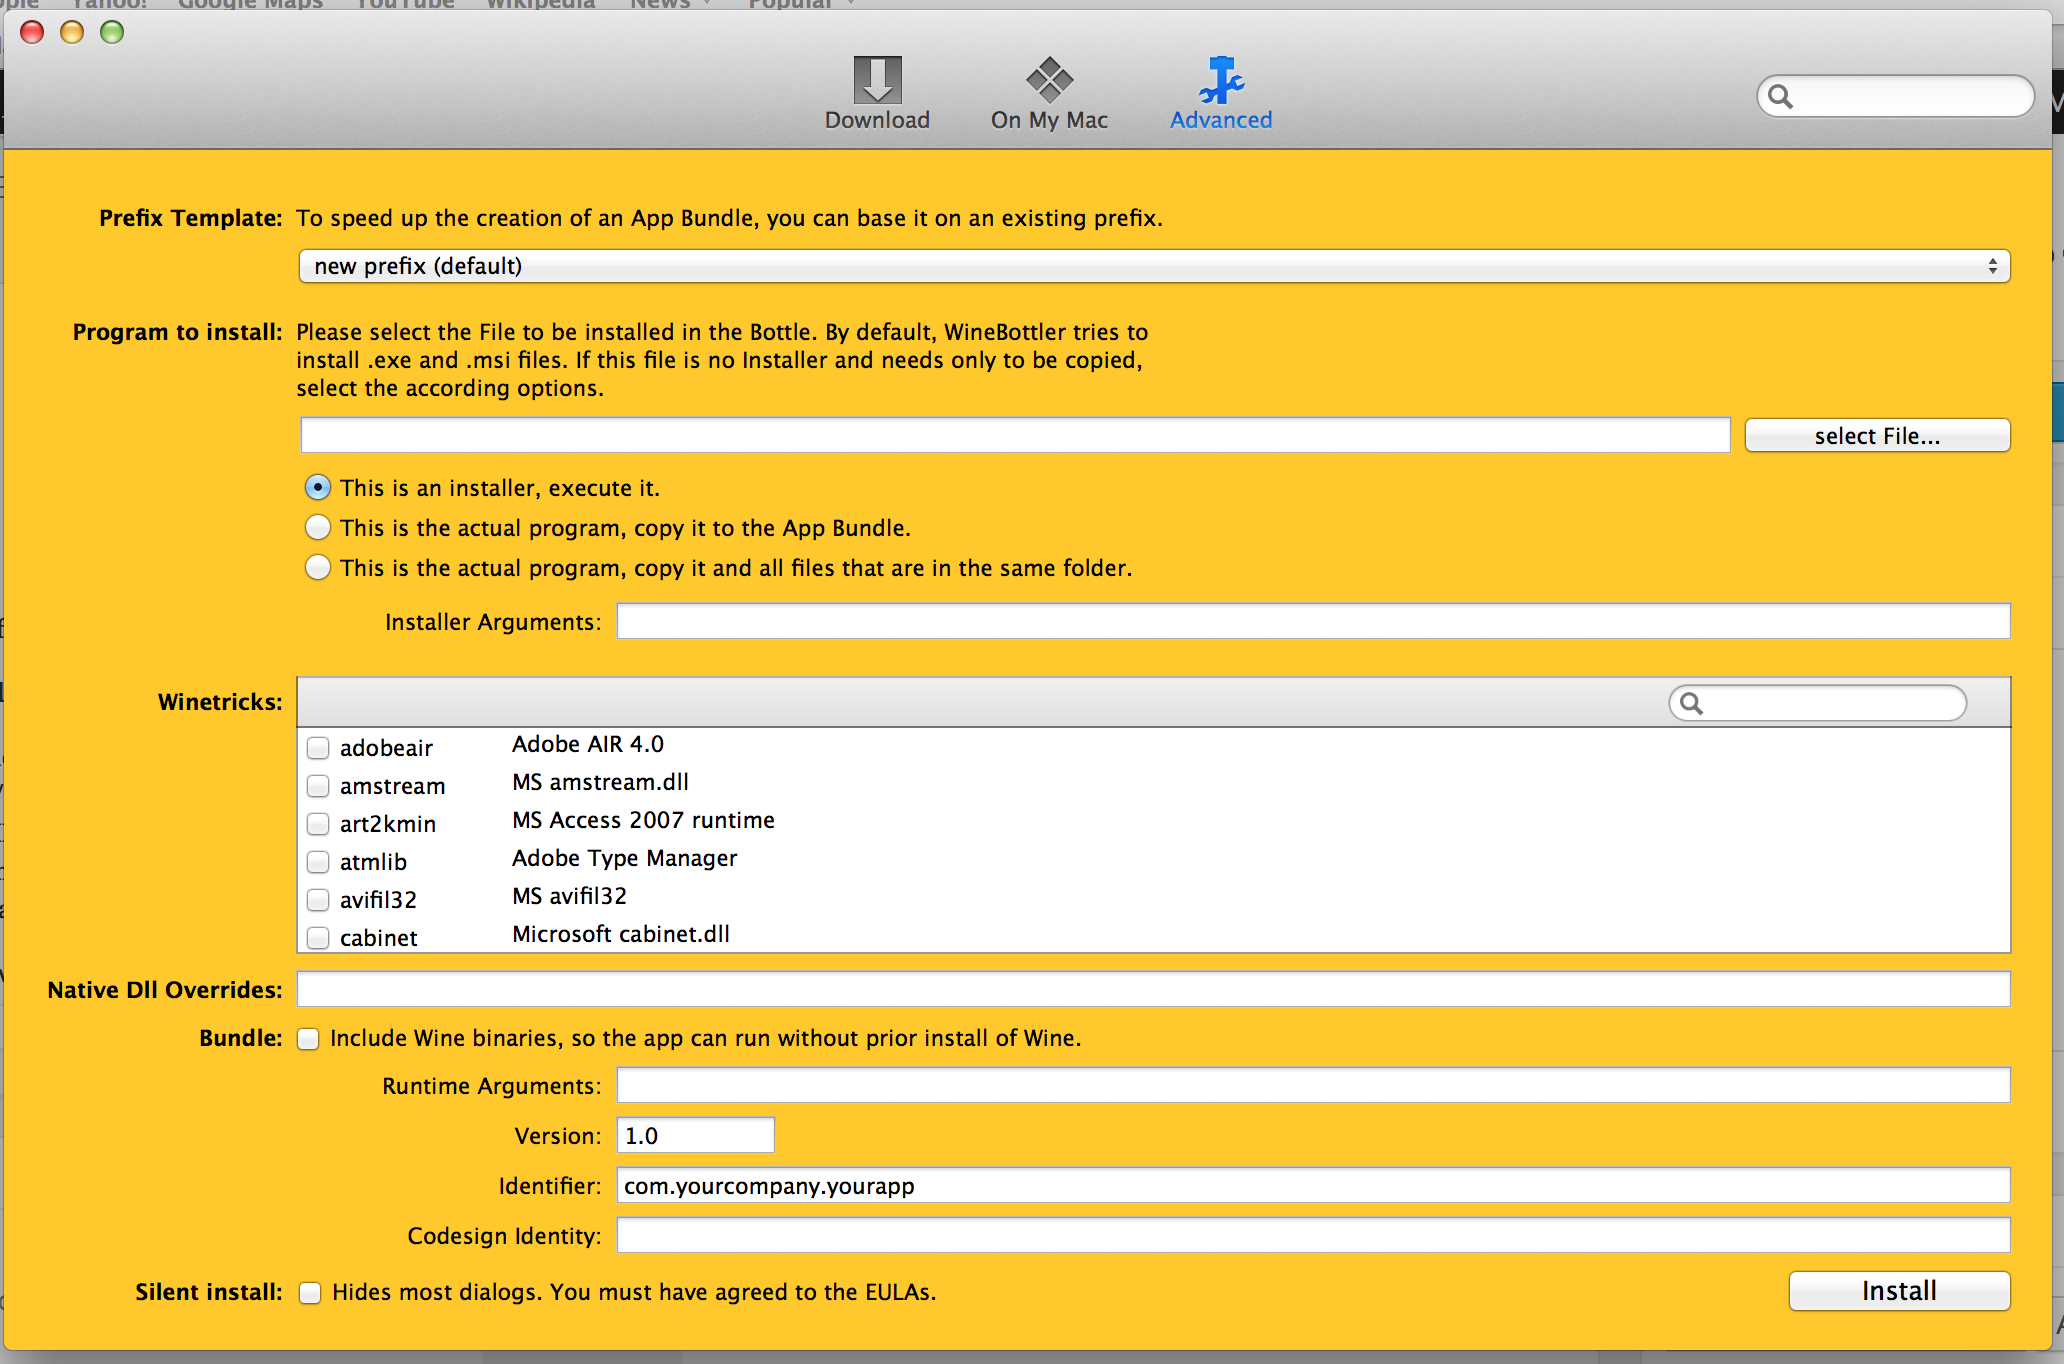The image size is (2064, 1364).
Task: Open the On My Mac section icon
Action: [x=1049, y=81]
